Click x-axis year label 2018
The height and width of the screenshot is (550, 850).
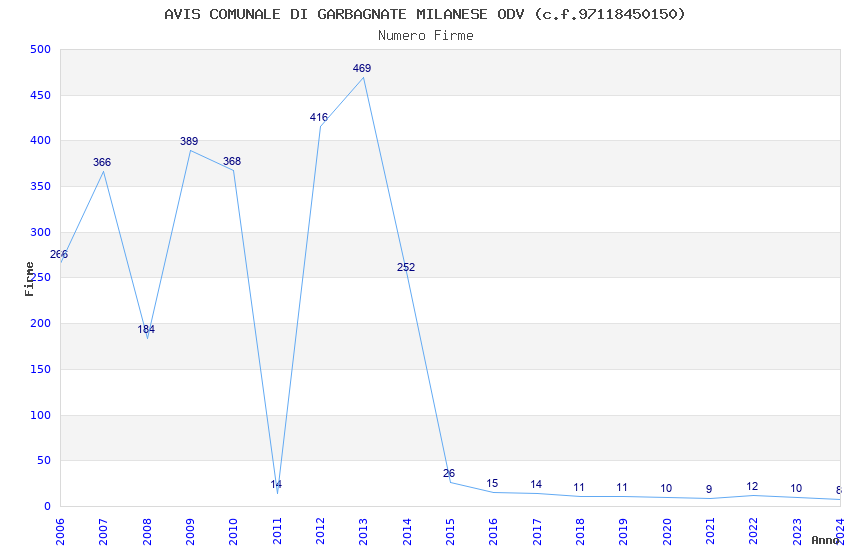580,532
